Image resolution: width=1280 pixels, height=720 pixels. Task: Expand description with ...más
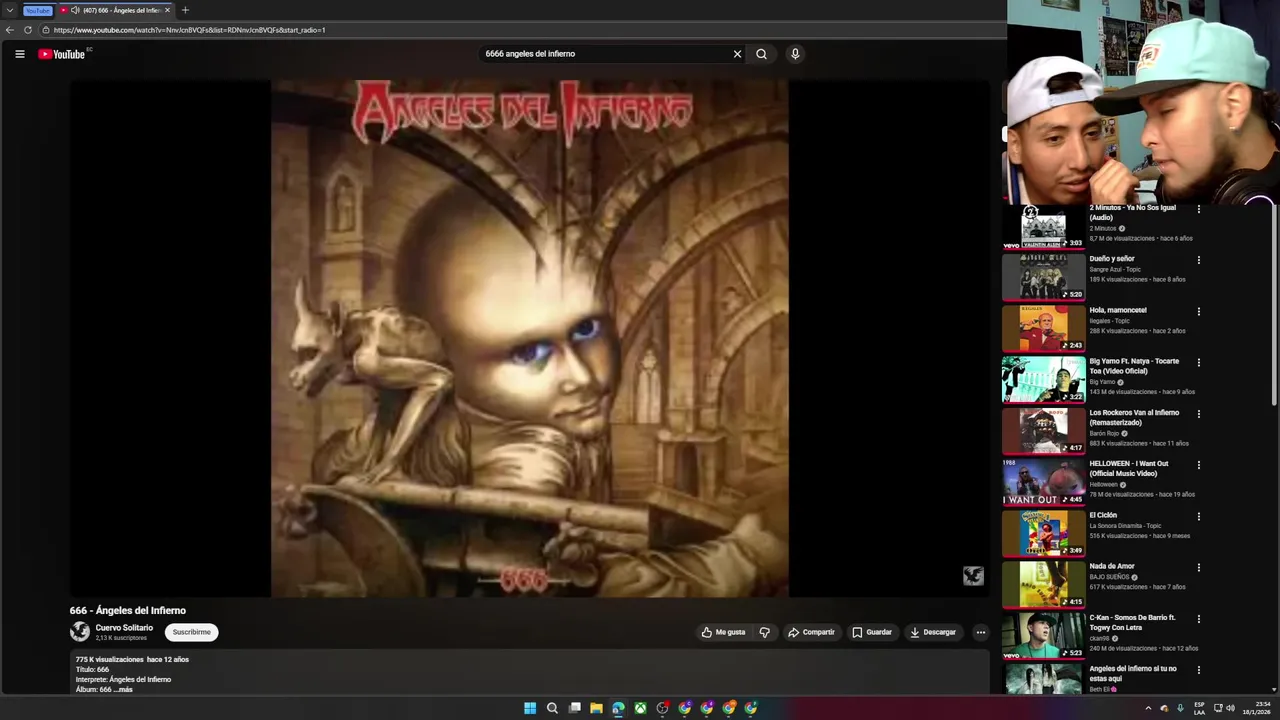(123, 689)
